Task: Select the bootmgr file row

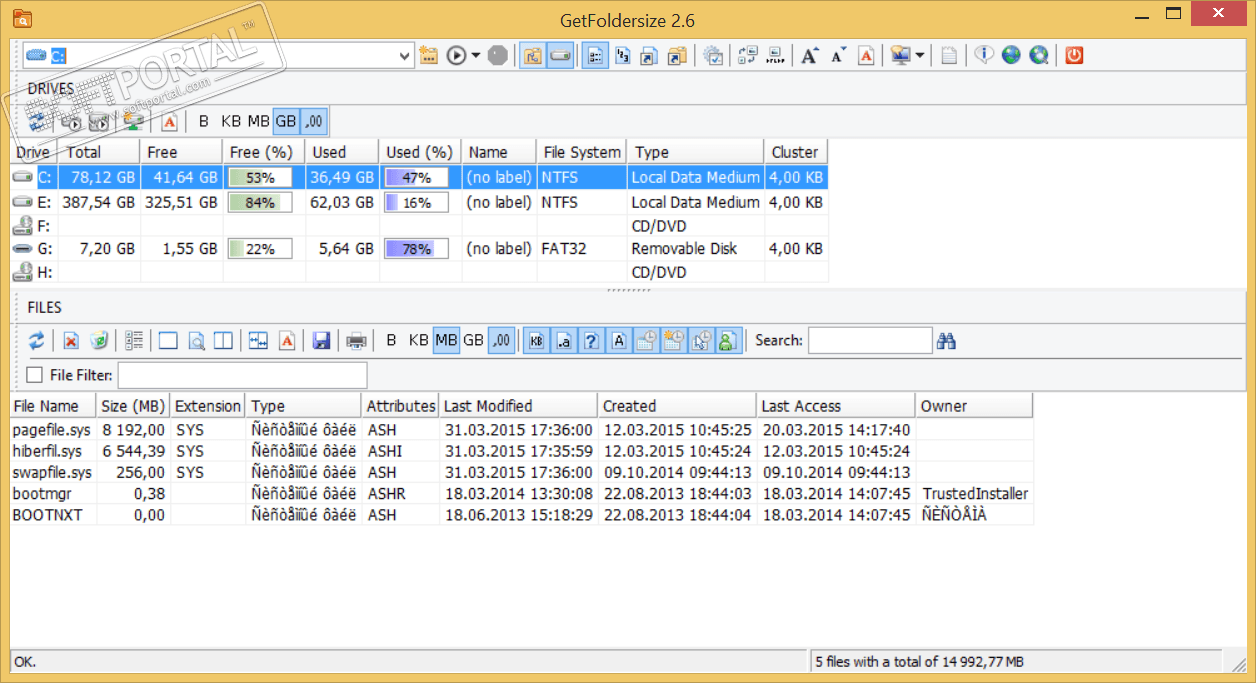Action: (x=522, y=493)
